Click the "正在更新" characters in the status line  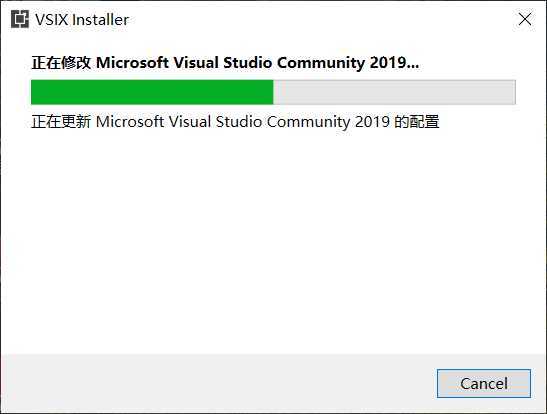click(x=61, y=122)
